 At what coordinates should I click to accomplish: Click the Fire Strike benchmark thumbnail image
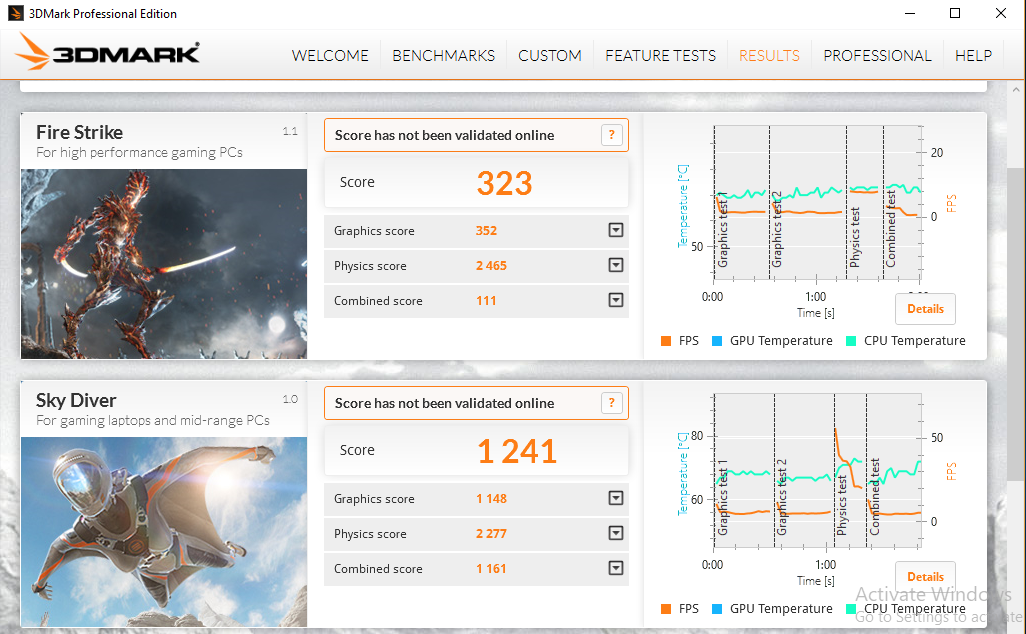(x=164, y=264)
